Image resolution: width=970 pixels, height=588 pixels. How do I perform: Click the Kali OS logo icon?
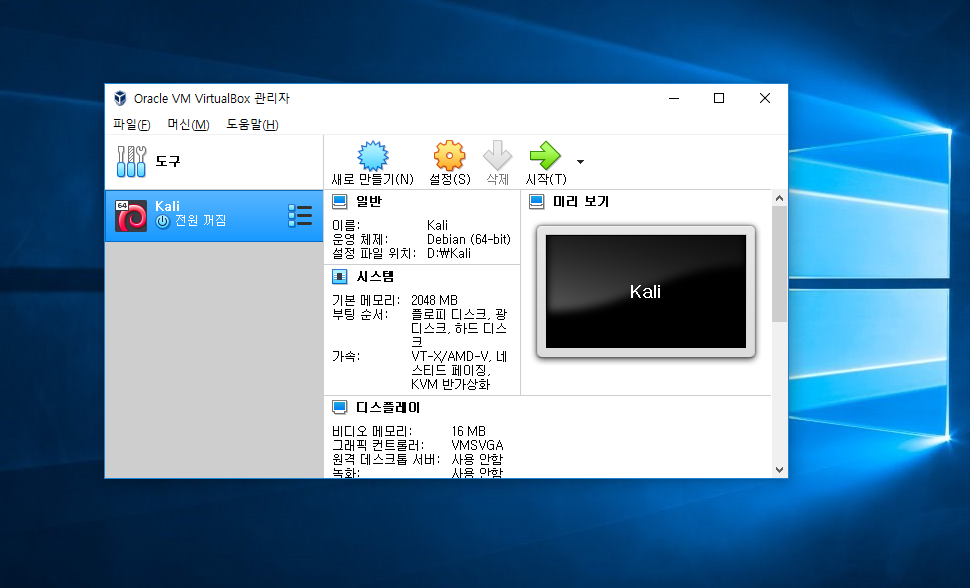pos(131,215)
